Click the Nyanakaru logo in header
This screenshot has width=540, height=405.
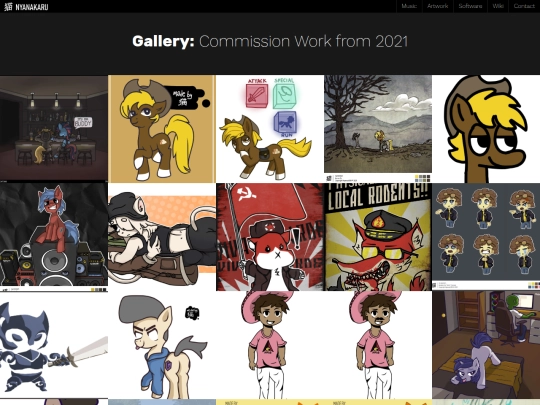tap(26, 7)
